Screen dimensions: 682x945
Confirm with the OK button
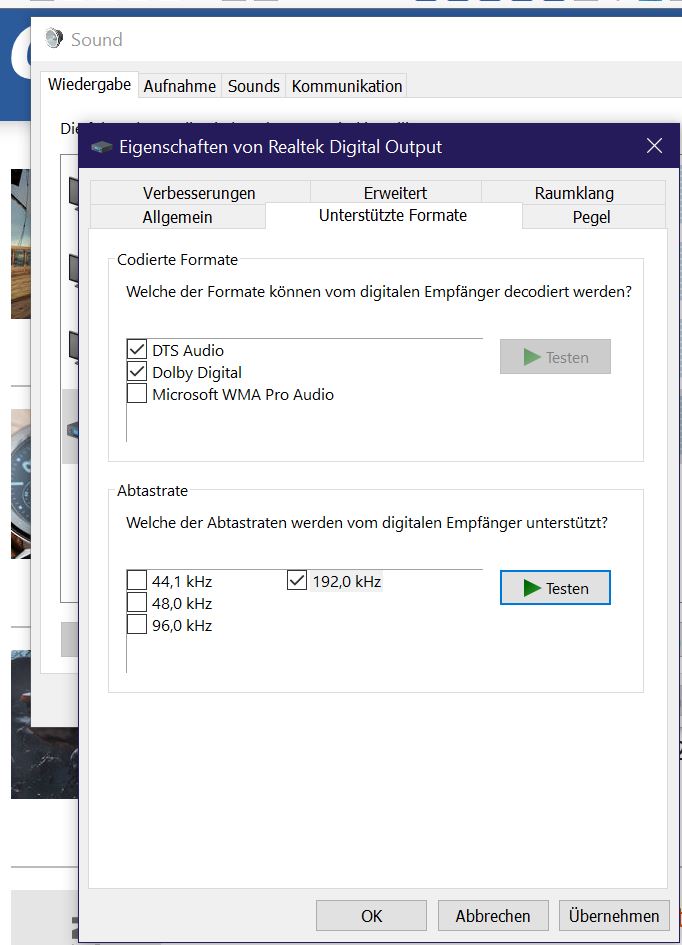[x=371, y=915]
